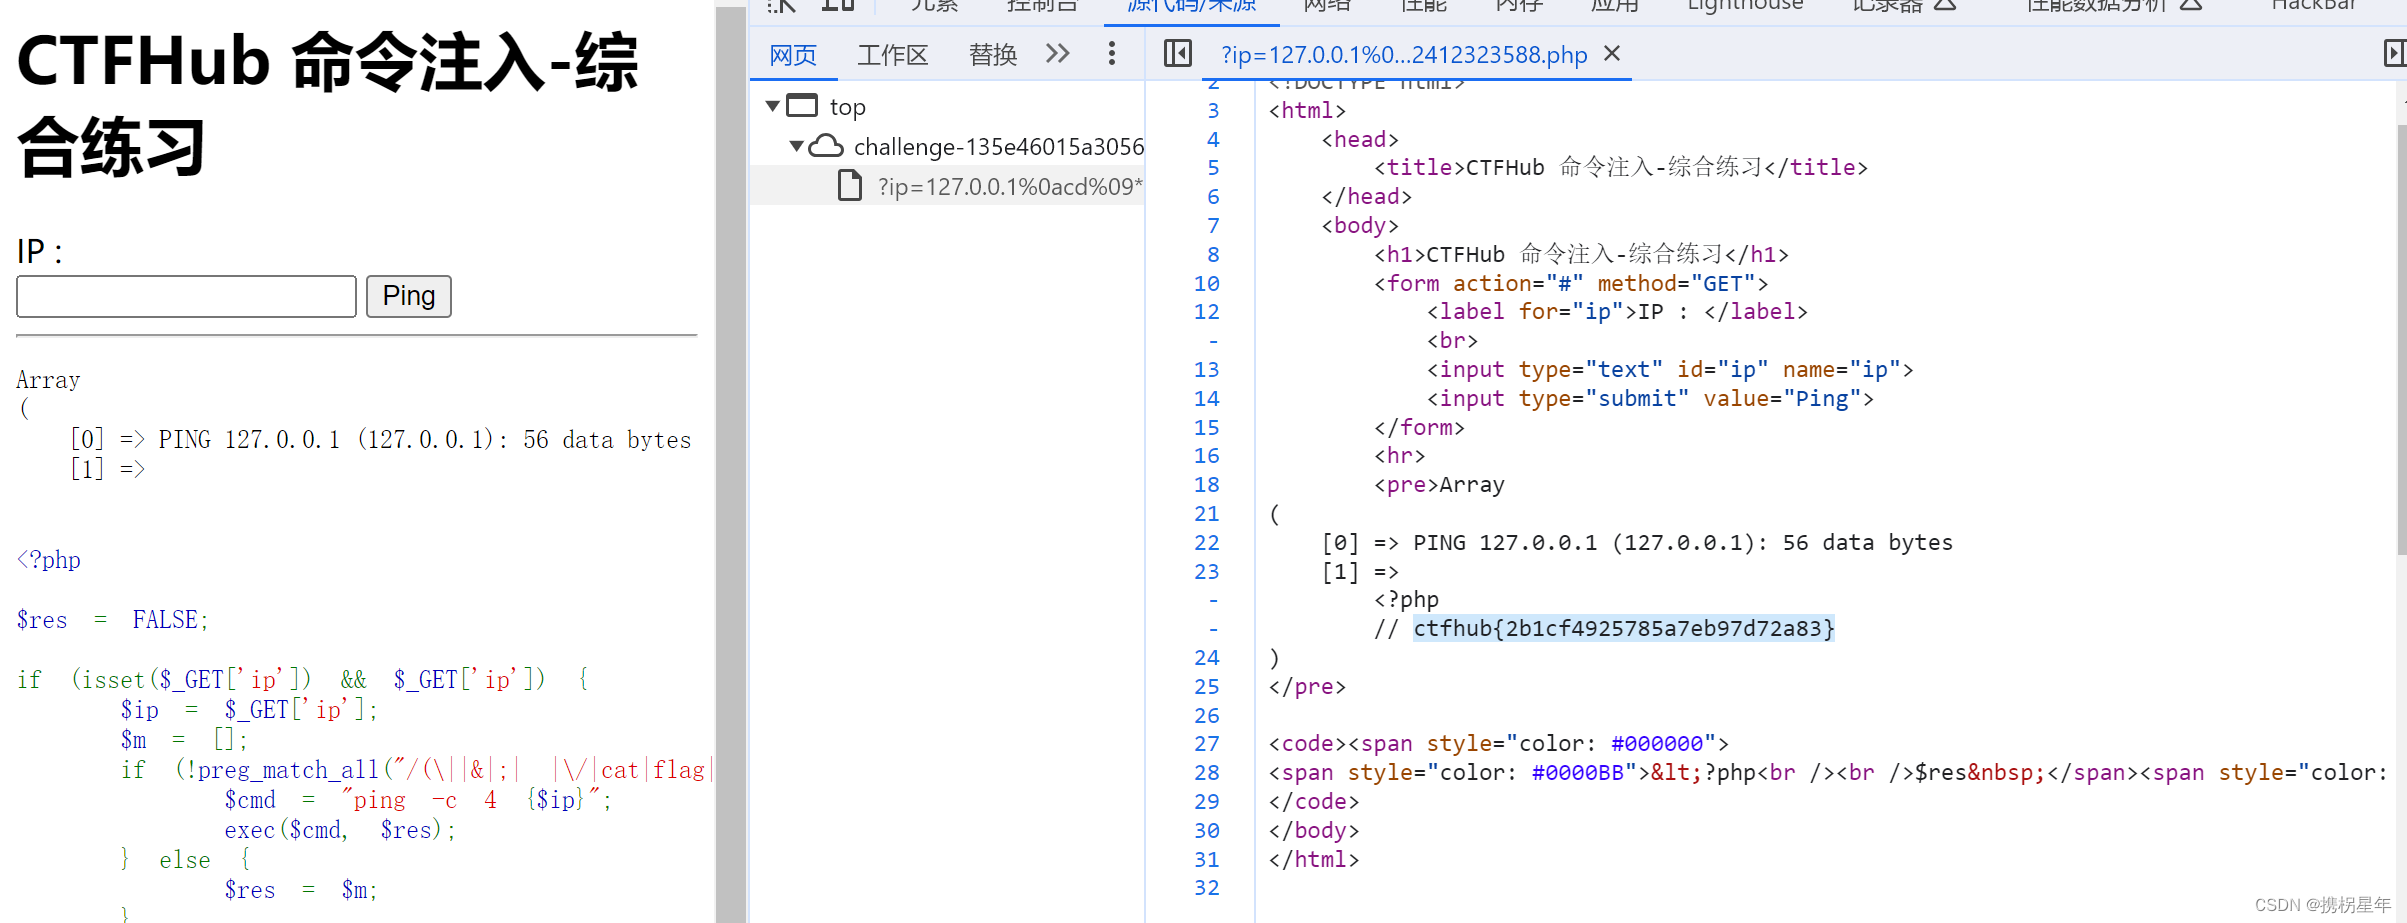Screen dimensions: 2407x923
Task: Select the challenge-135e46015a3056 tree row
Action: [947, 147]
